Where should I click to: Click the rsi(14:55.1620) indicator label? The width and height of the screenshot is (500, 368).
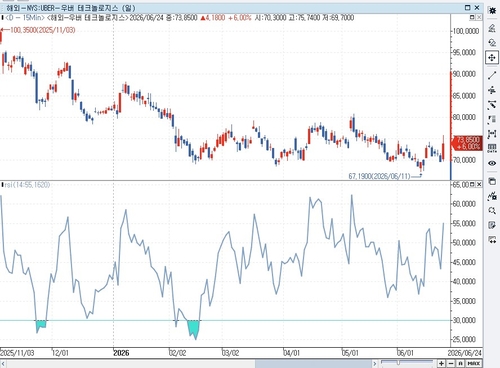pyautogui.click(x=27, y=185)
